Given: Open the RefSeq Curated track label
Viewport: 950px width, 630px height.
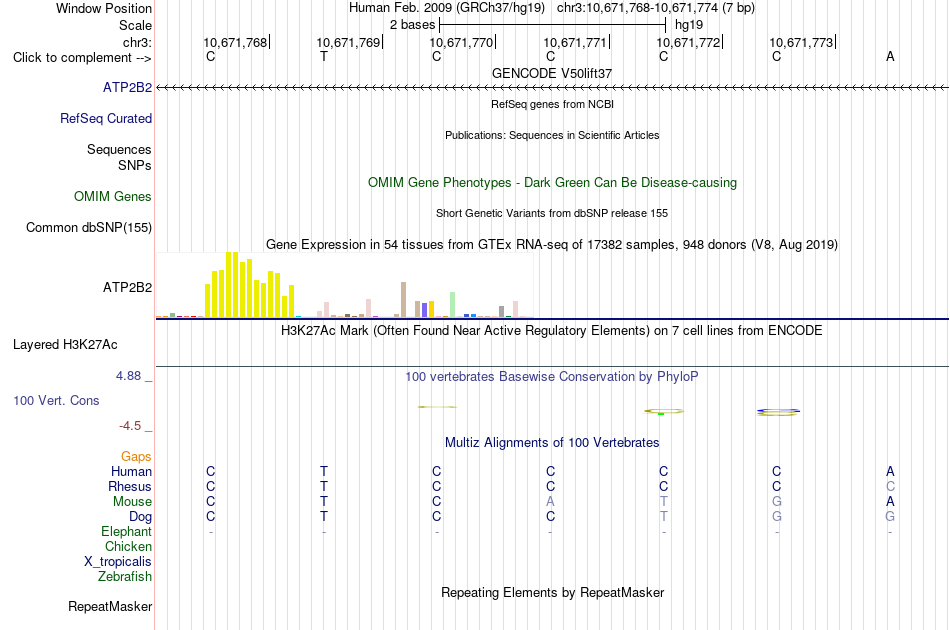Looking at the screenshot, I should tap(106, 118).
